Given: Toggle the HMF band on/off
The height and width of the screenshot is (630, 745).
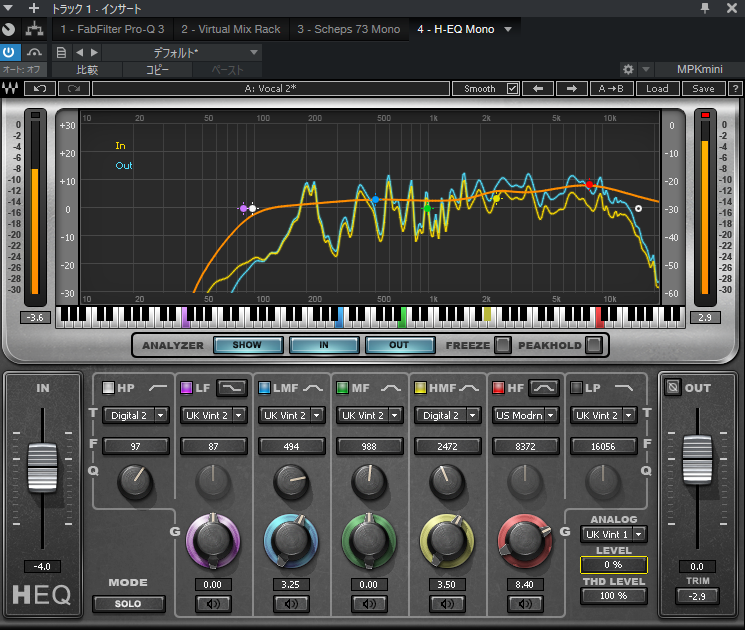Looking at the screenshot, I should click(x=420, y=388).
